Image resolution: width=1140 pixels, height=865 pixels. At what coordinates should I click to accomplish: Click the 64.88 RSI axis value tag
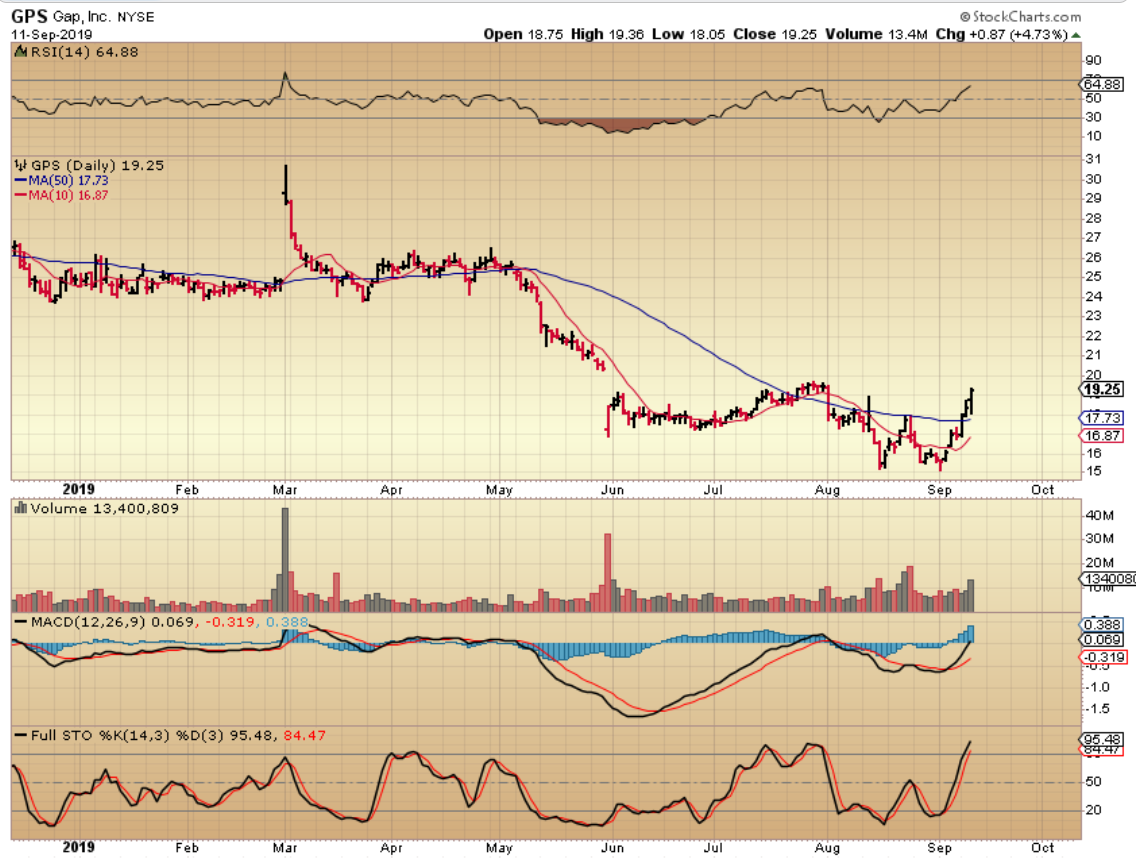(1102, 84)
